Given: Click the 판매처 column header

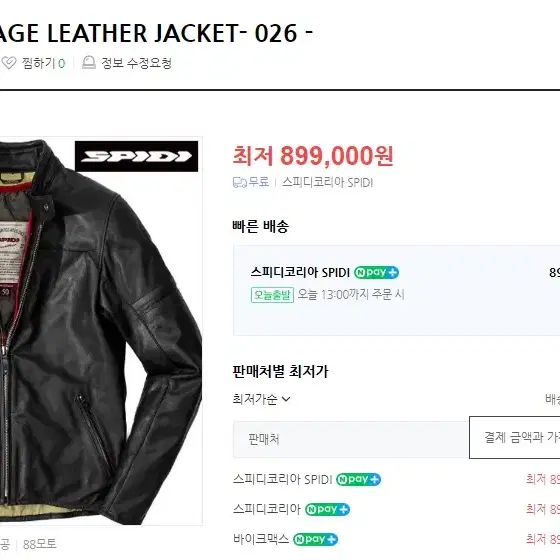Looking at the screenshot, I should (264, 439).
